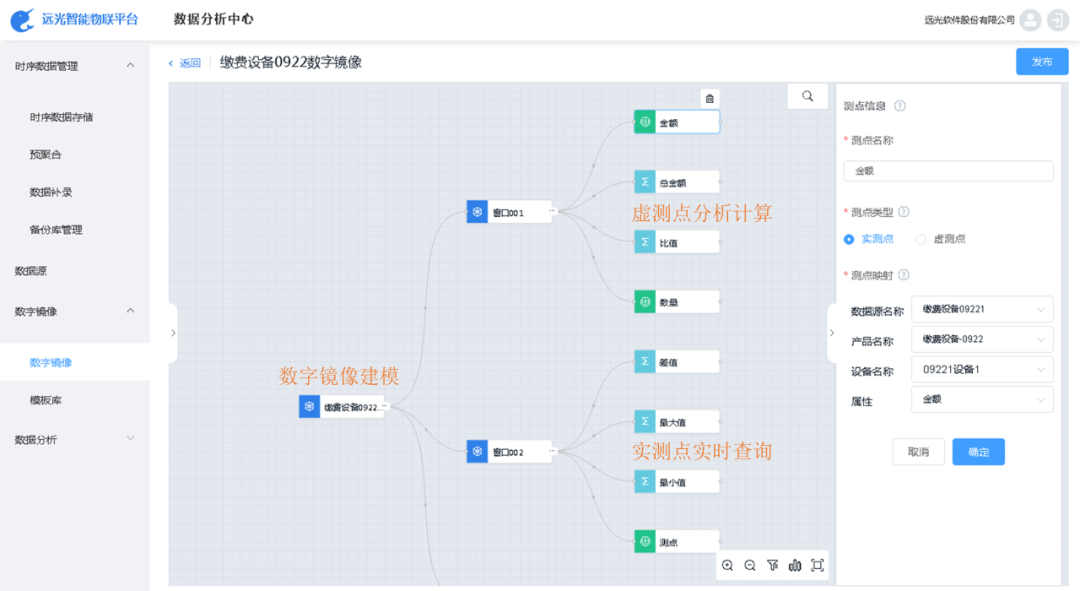
Task: Click the chart statistics icon in canvas toolbar
Action: [794, 565]
